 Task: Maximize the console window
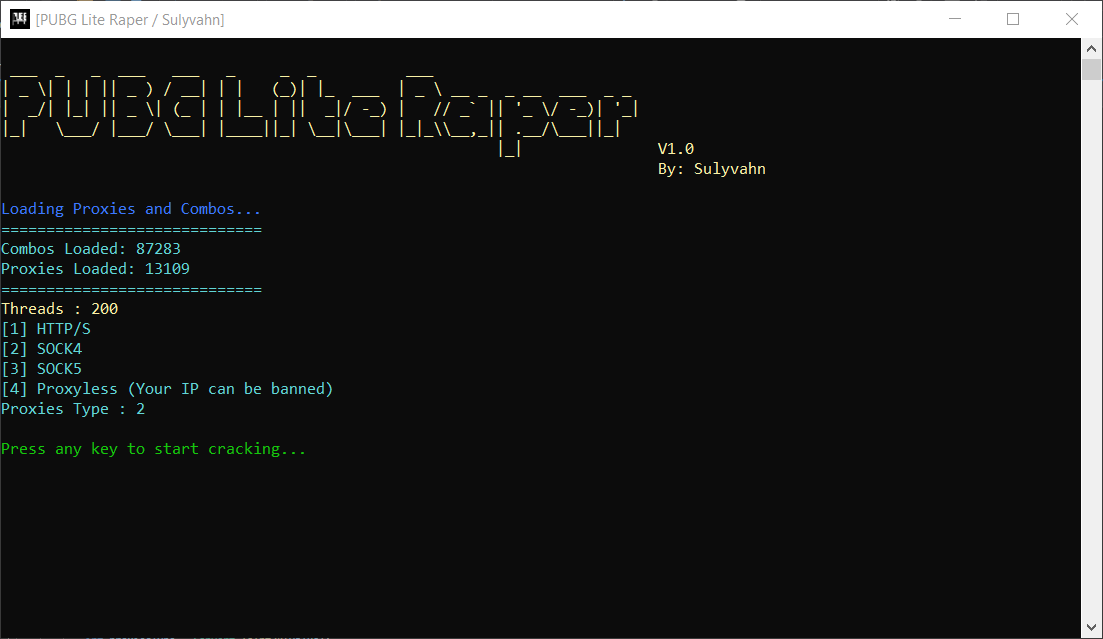tap(1013, 19)
